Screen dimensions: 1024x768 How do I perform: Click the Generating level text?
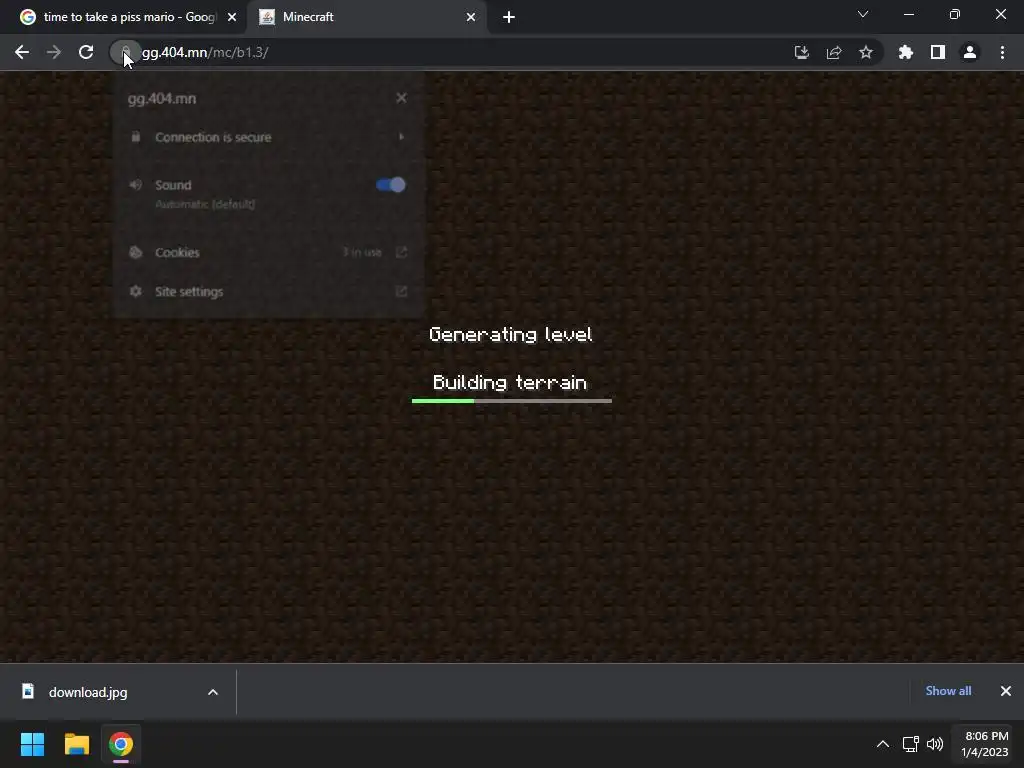(511, 334)
